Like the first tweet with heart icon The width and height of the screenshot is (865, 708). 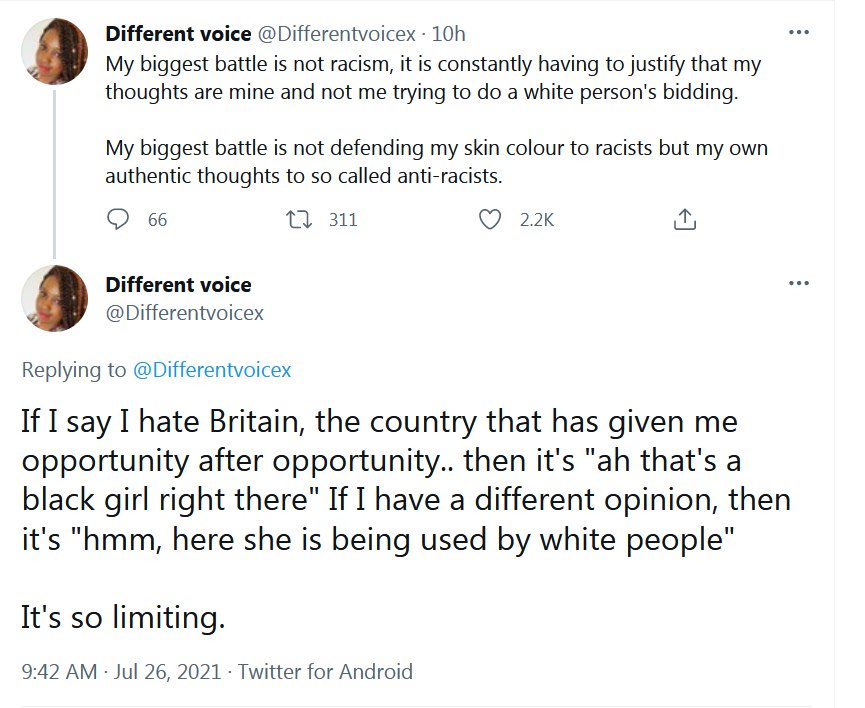[x=490, y=219]
